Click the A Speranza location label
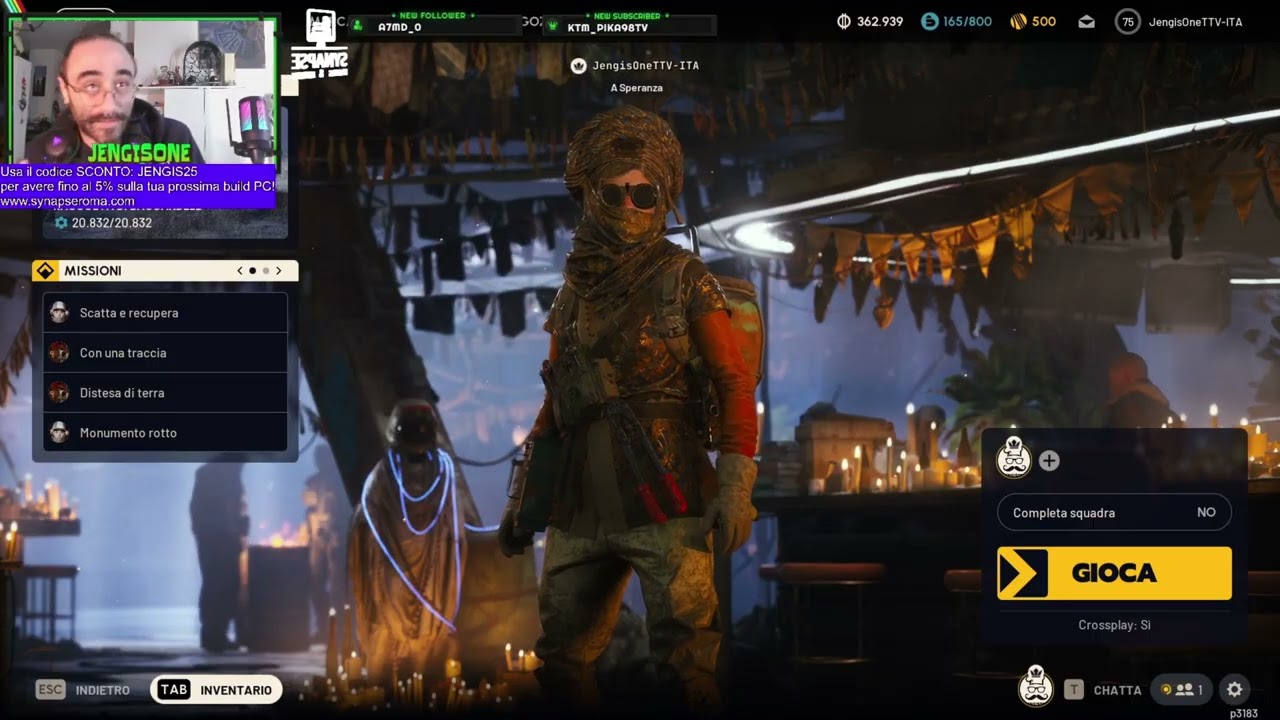Viewport: 1280px width, 720px height. (x=637, y=88)
